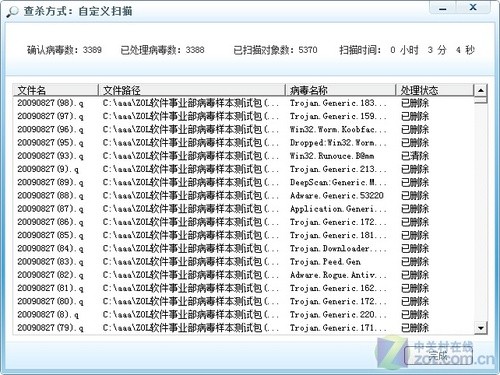This screenshot has height=375, width=500.
Task: Click the 扫描时间 elapsed time readout
Action: [407, 50]
